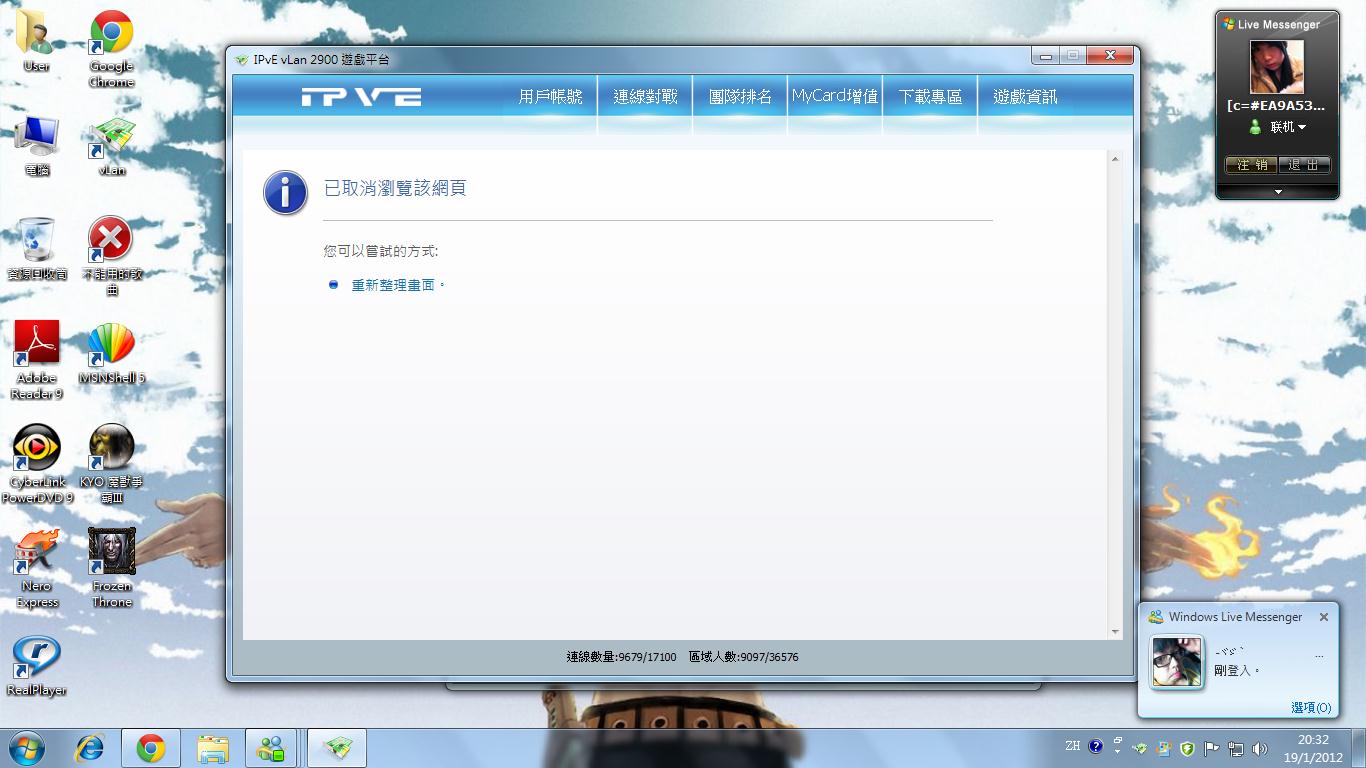Open the 團隊排名 tab
The height and width of the screenshot is (768, 1366).
coord(740,97)
